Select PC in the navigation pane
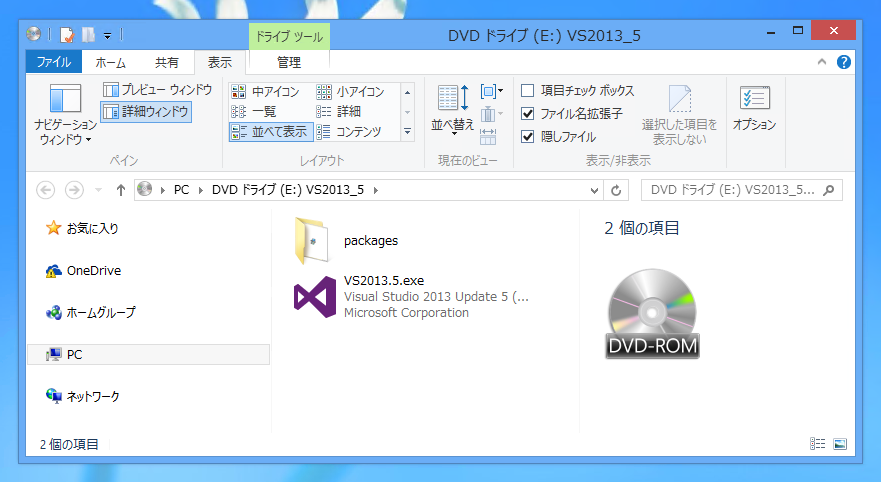 (148, 354)
